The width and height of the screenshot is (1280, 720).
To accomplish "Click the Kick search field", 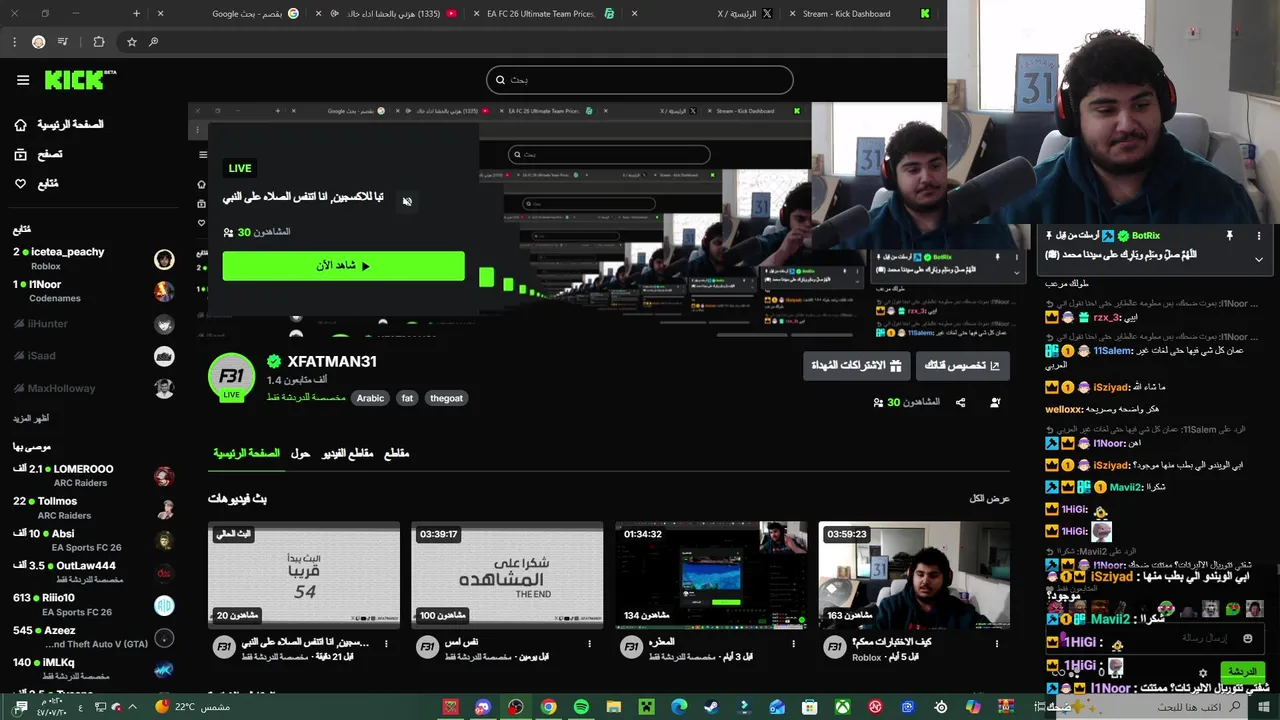I will click(x=640, y=80).
